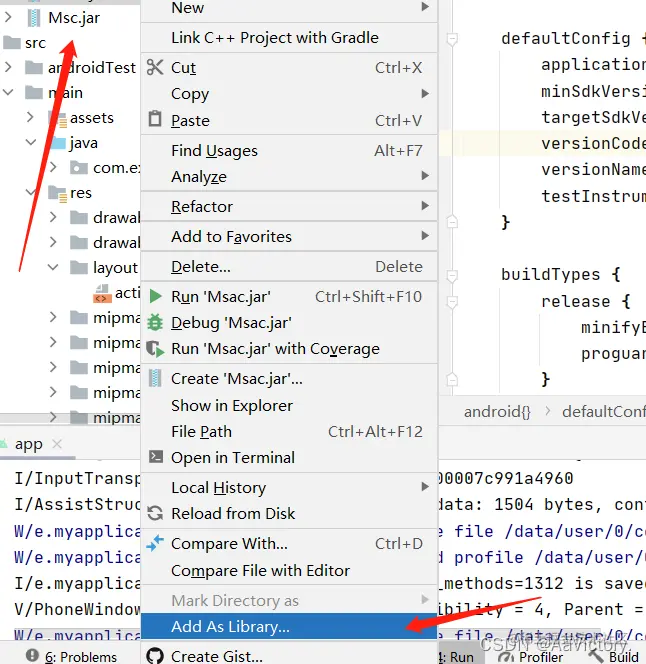This screenshot has height=664, width=646.
Task: Open the Local History submenu
Action: pyautogui.click(x=288, y=487)
